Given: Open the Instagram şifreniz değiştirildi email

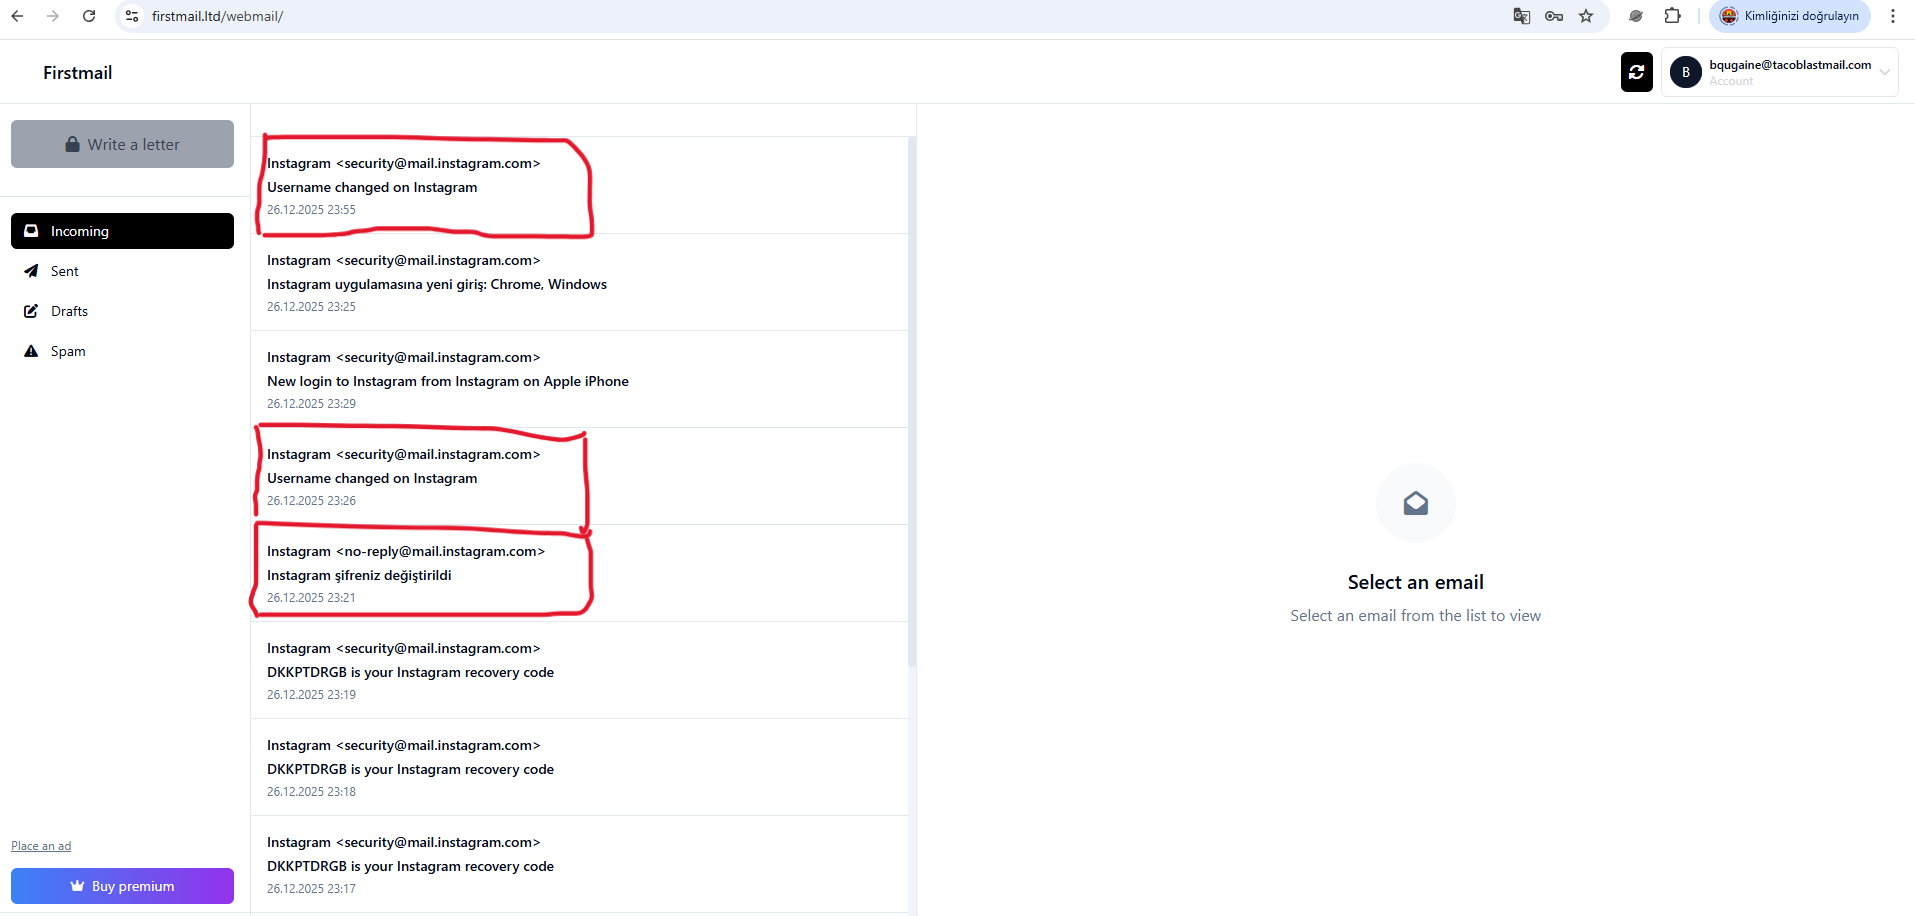Looking at the screenshot, I should point(579,573).
